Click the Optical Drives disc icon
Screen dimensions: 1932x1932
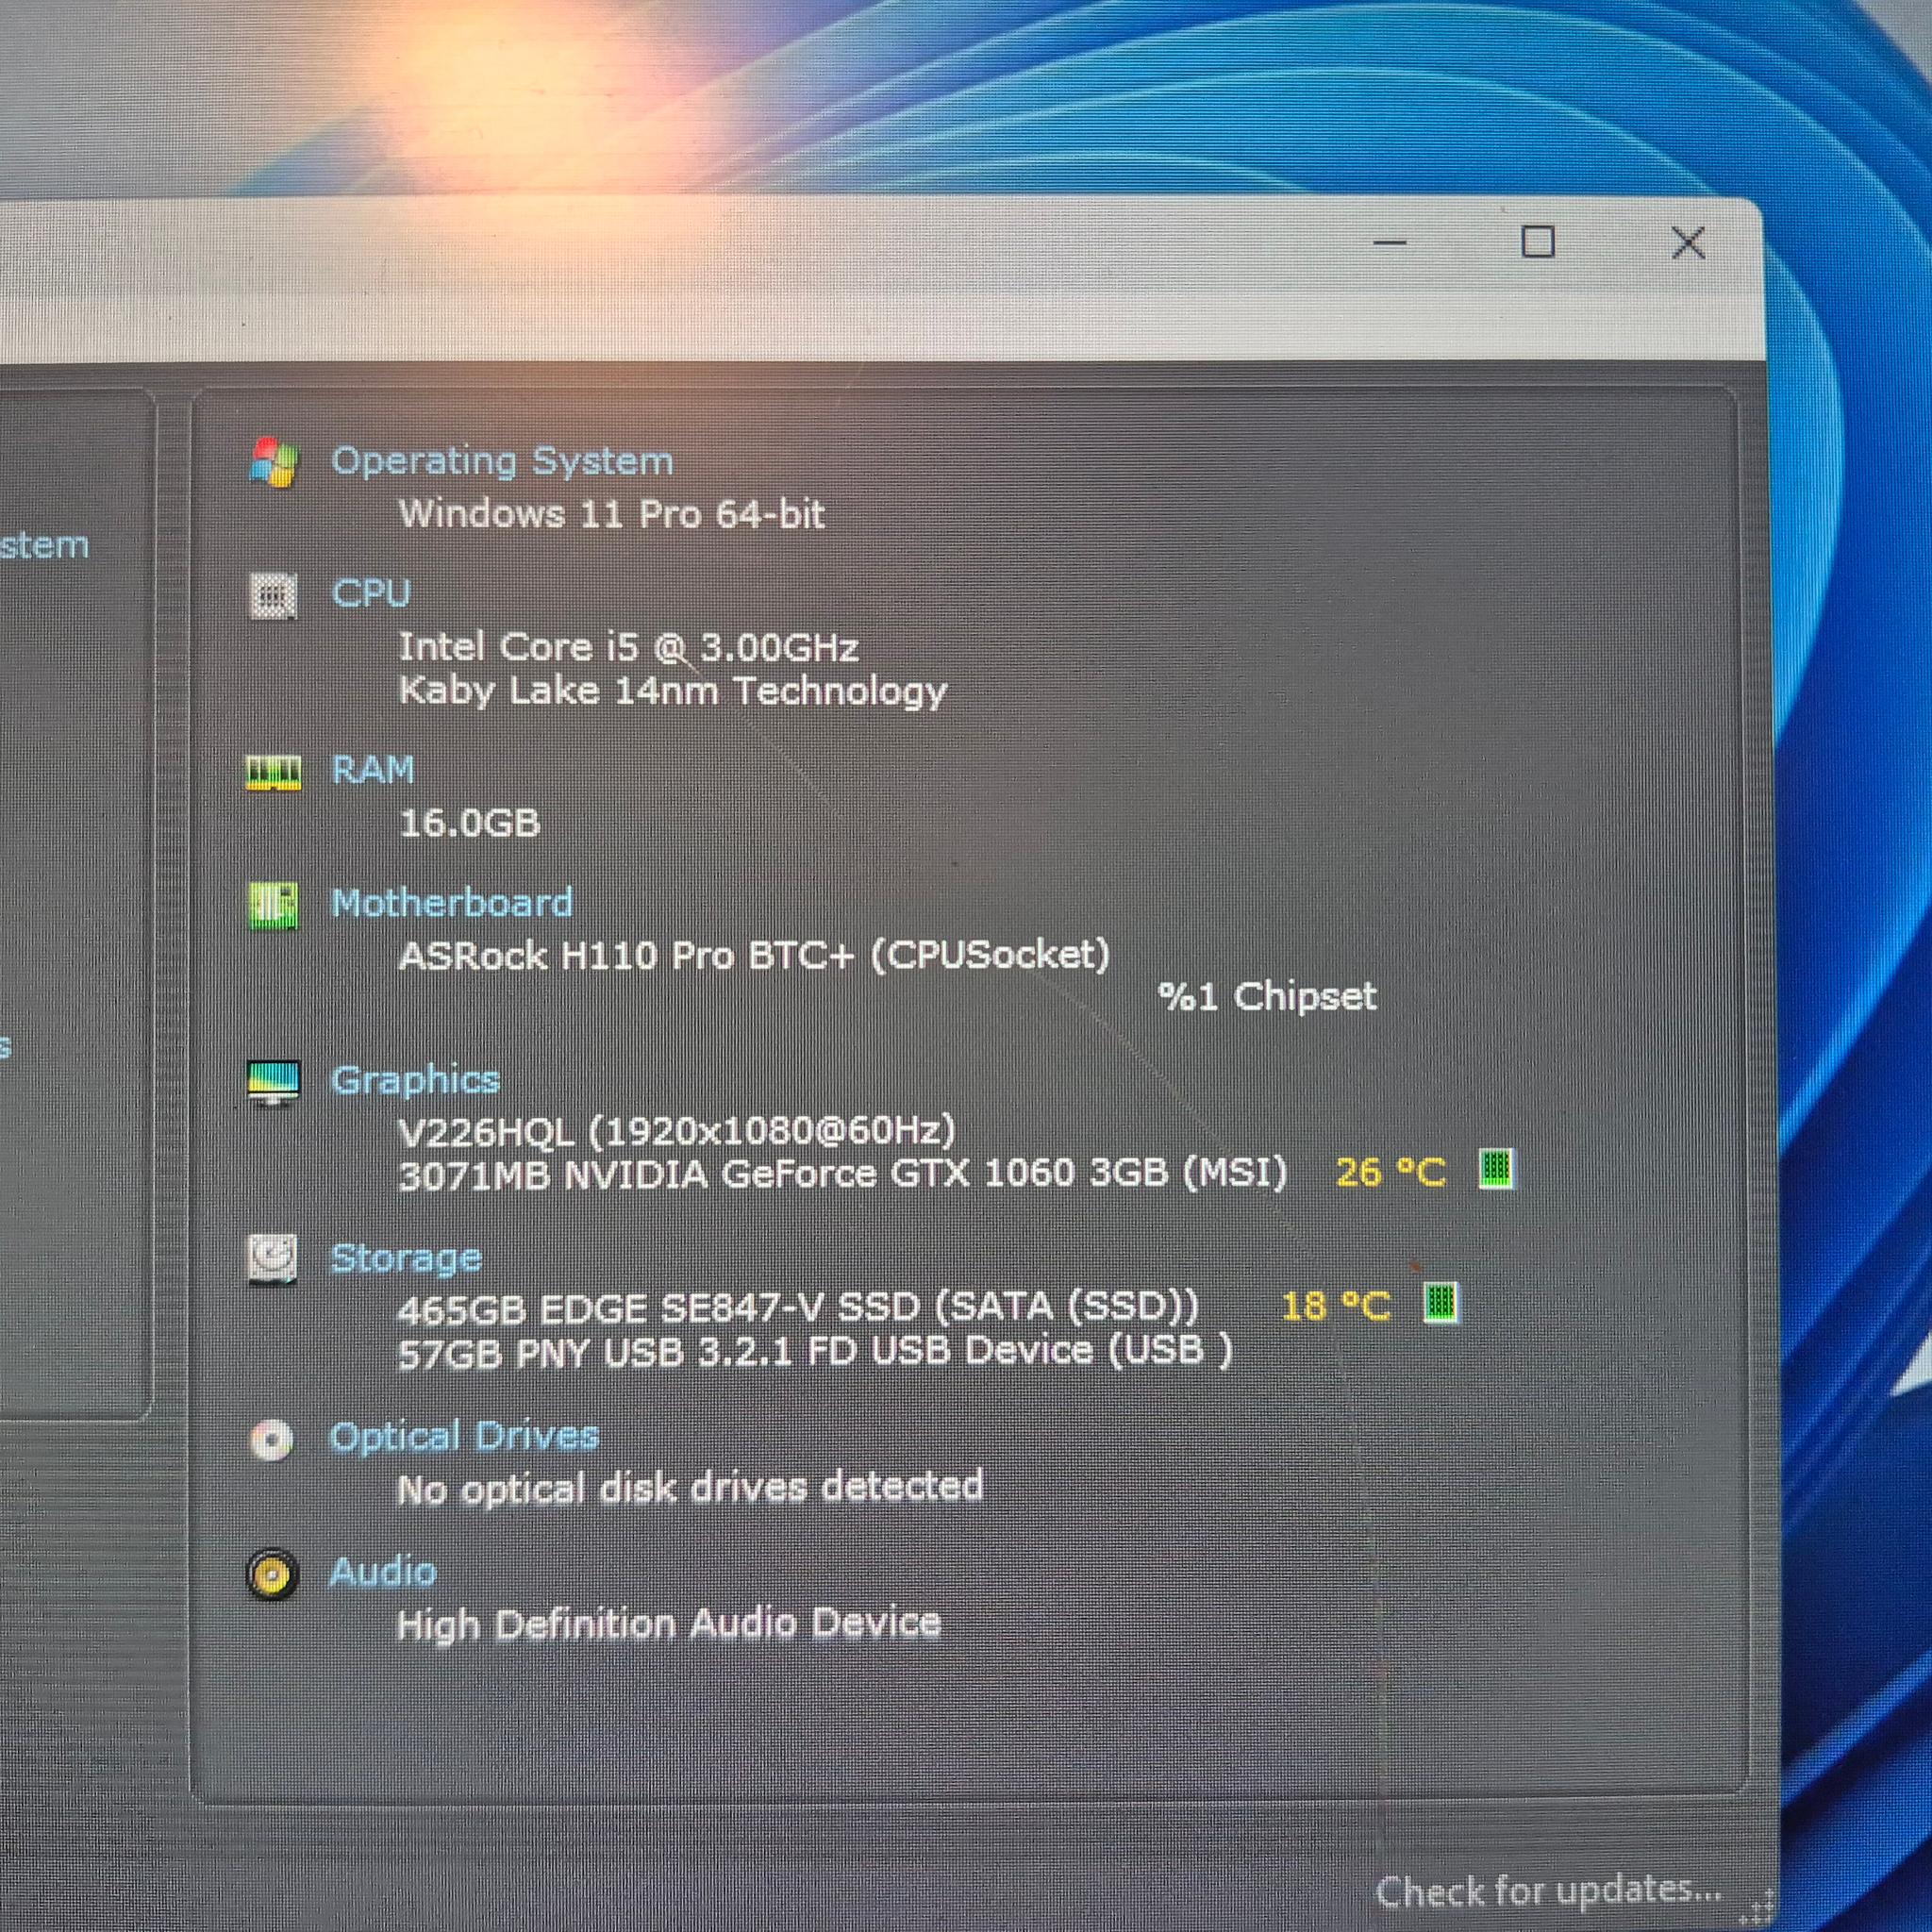pyautogui.click(x=272, y=1440)
